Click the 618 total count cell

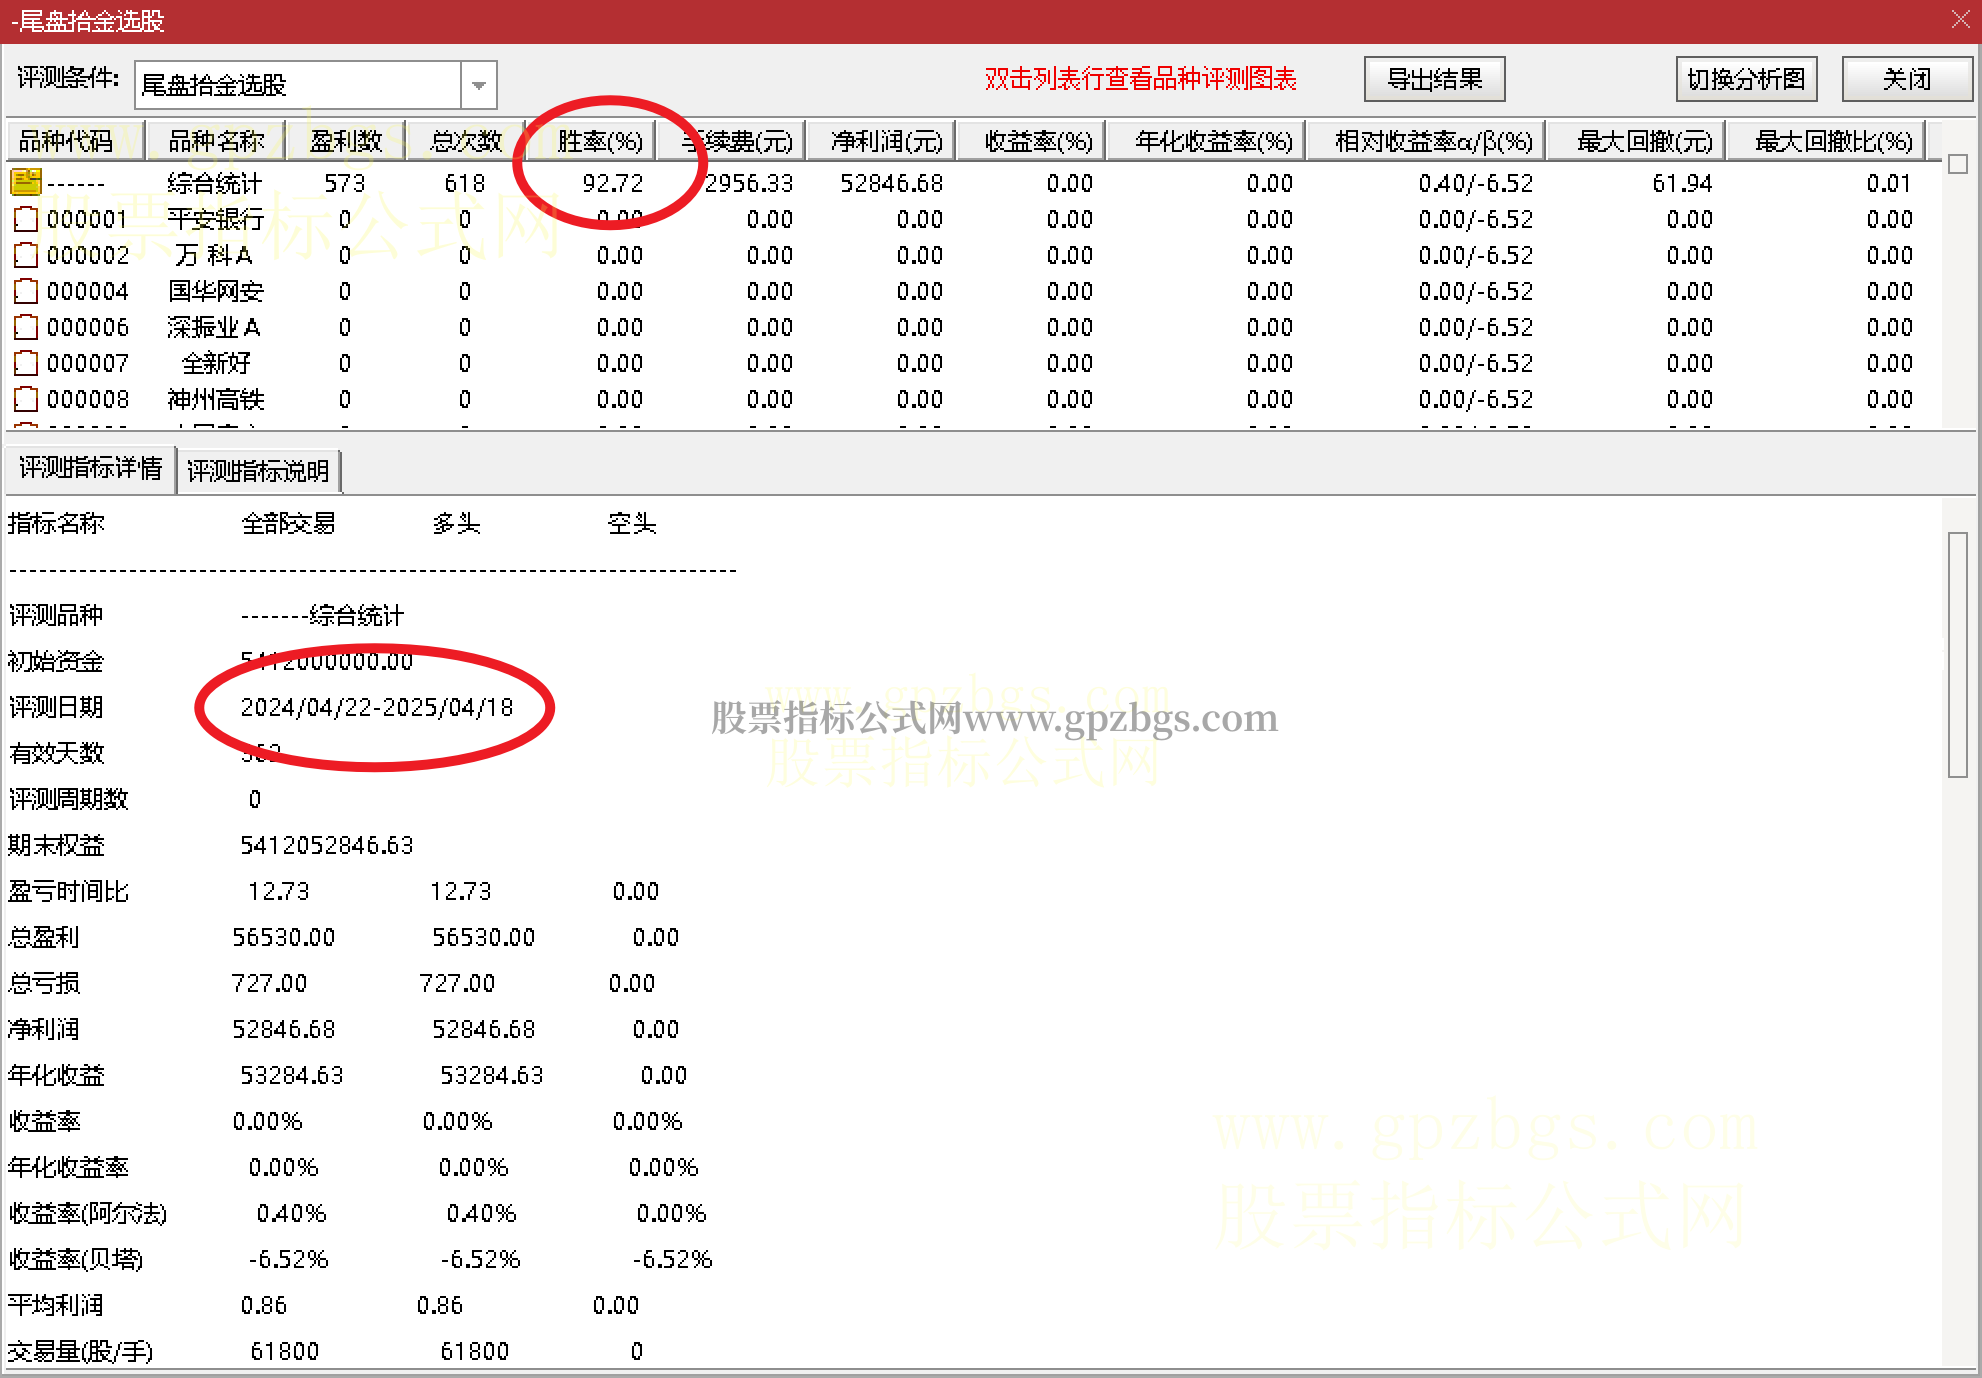coord(465,183)
